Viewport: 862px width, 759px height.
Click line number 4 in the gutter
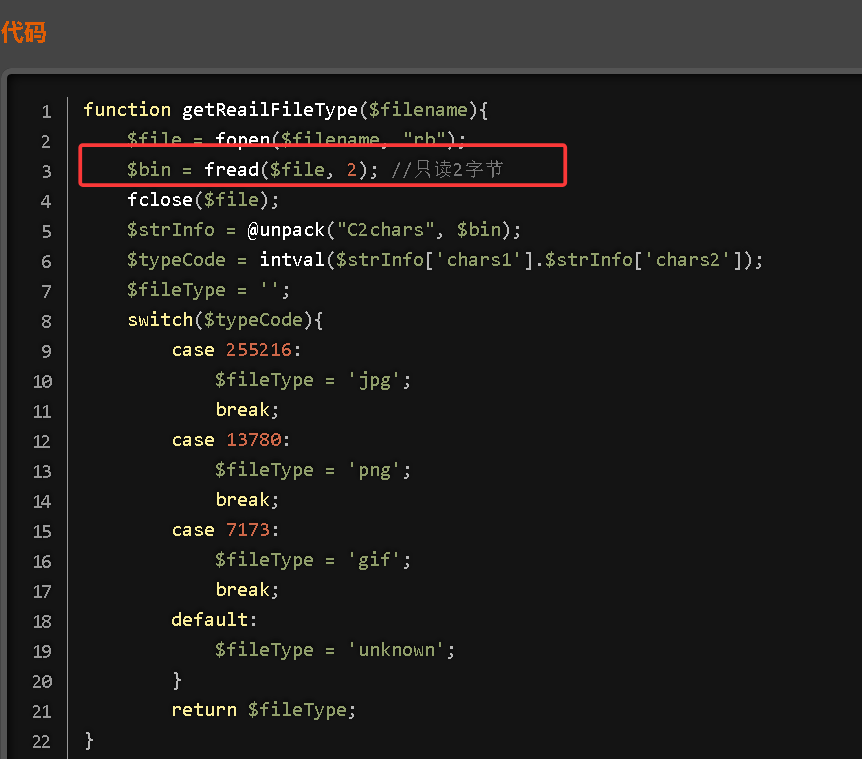click(x=46, y=201)
